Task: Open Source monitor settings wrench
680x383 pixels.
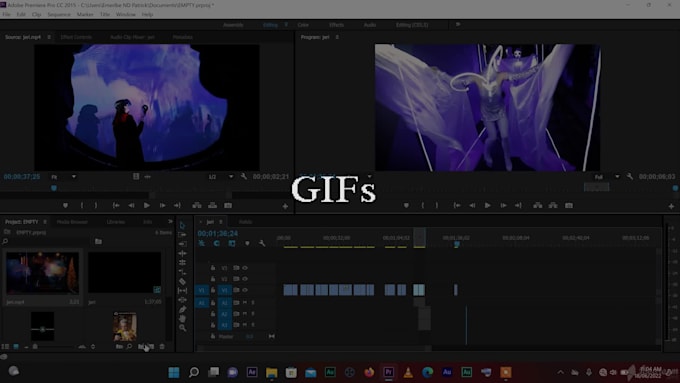Action: point(244,177)
